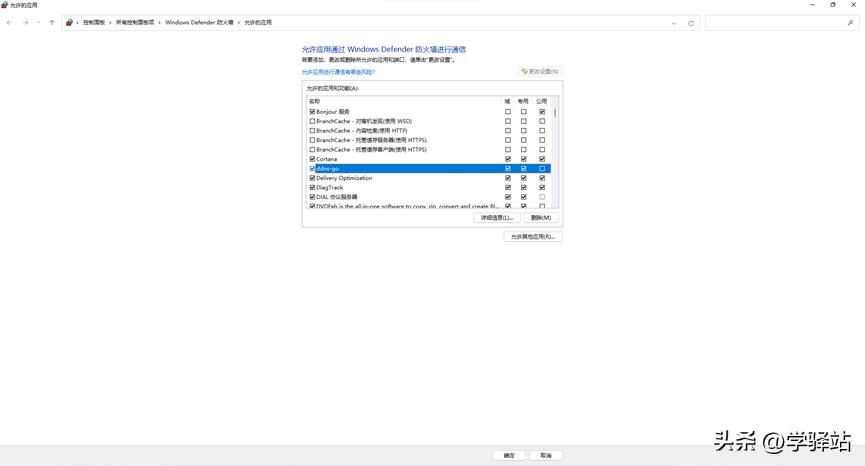Navigate to Windows Defender 防火墙 breadcrumb
Image resolution: width=865 pixels, height=466 pixels.
tap(199, 23)
